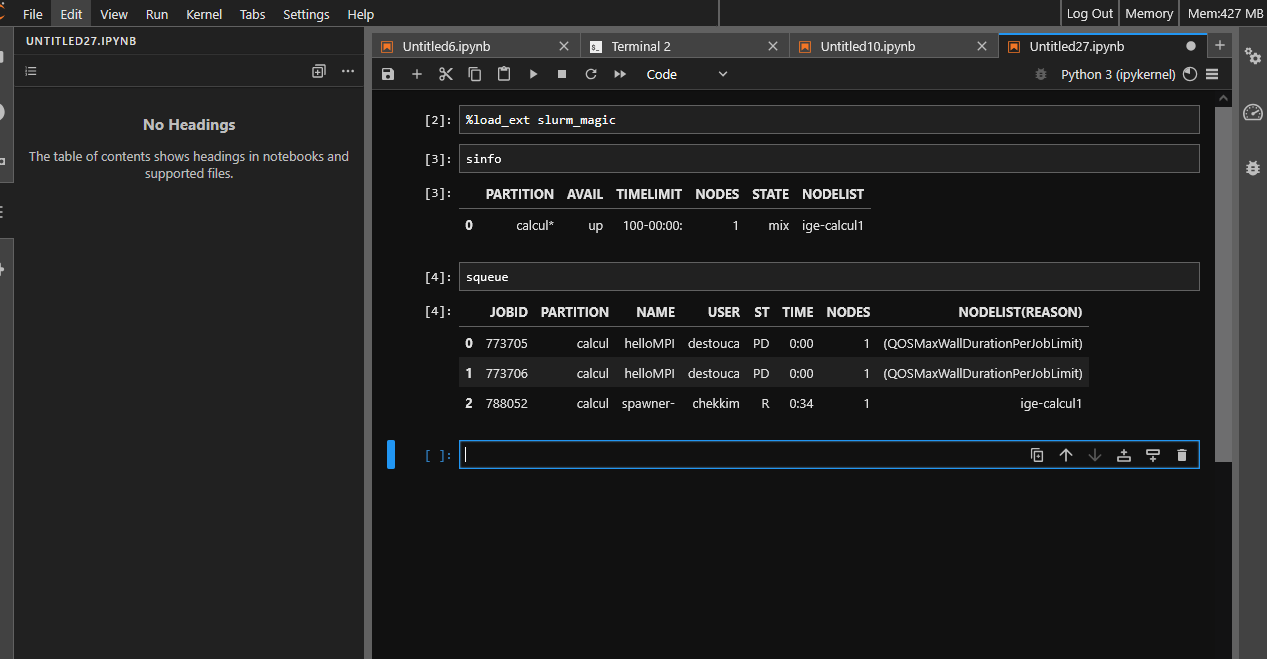Move the active cell up

click(x=1066, y=455)
